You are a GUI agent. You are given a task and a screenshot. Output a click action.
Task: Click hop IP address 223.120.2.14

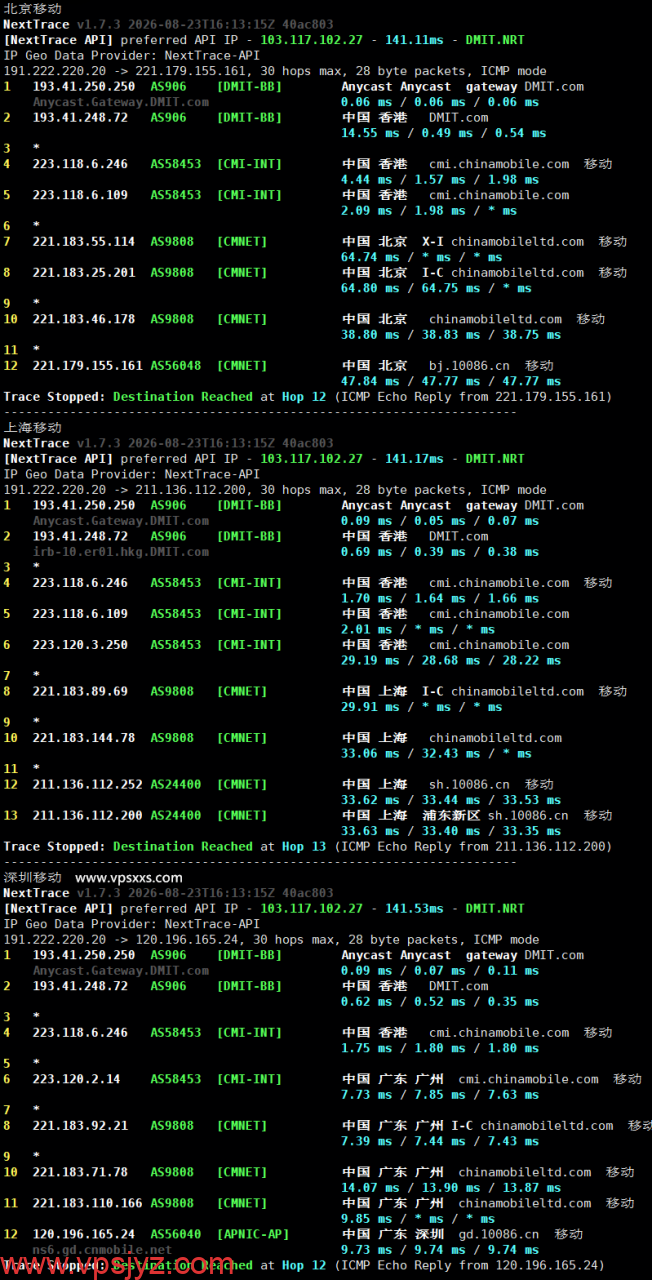(76, 1080)
